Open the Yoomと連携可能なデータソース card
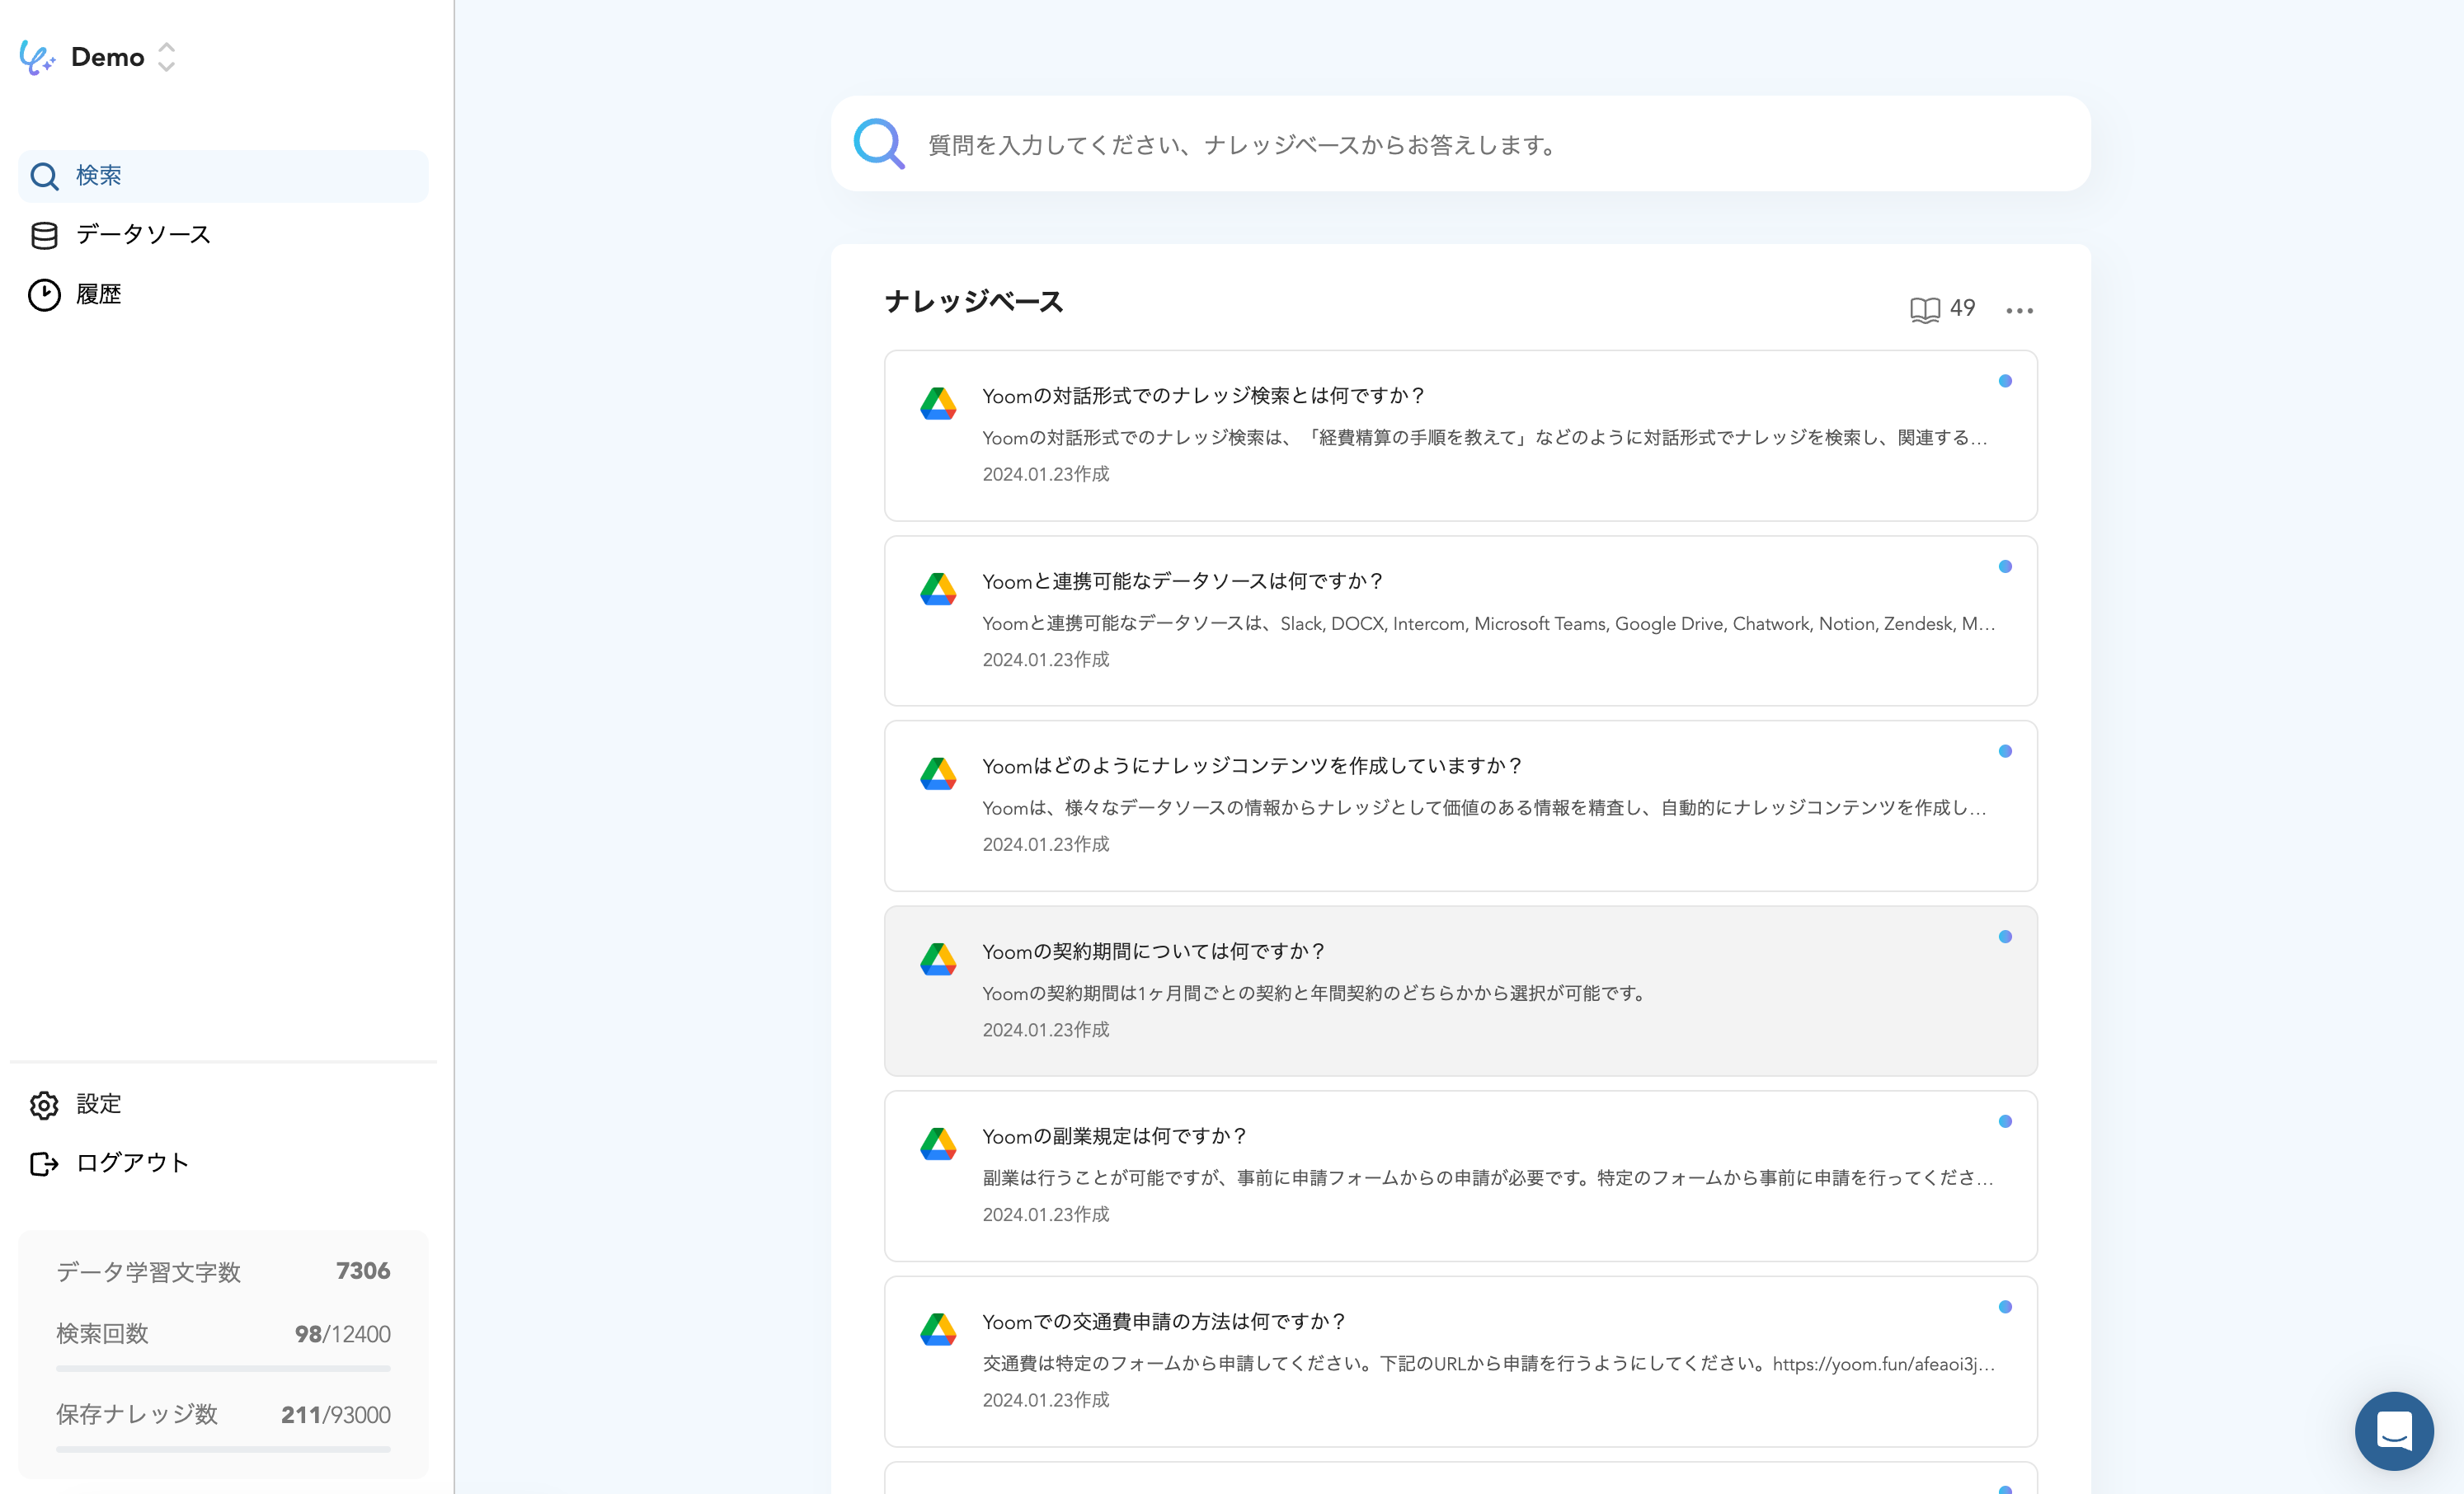Image resolution: width=2464 pixels, height=1494 pixels. [x=1460, y=620]
